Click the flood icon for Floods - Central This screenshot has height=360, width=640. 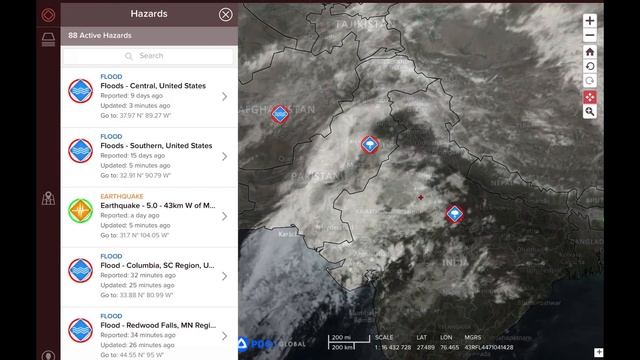click(80, 91)
